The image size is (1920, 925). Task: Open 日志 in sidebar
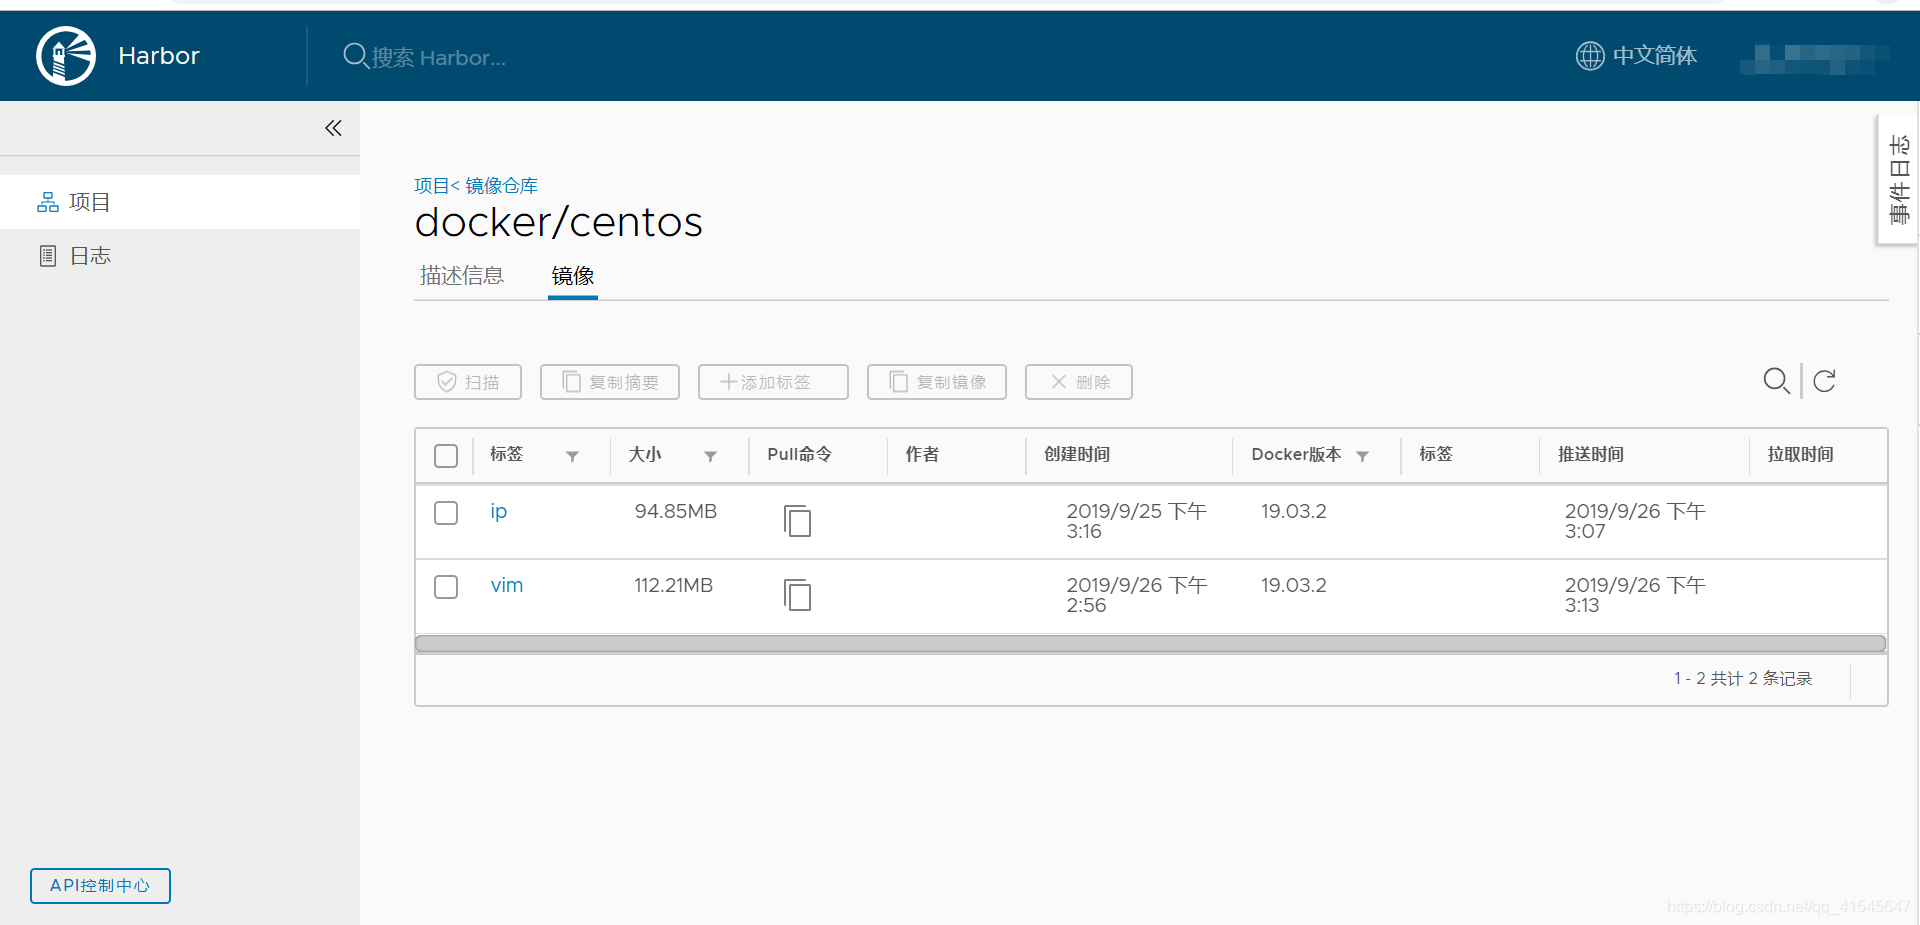(x=180, y=256)
